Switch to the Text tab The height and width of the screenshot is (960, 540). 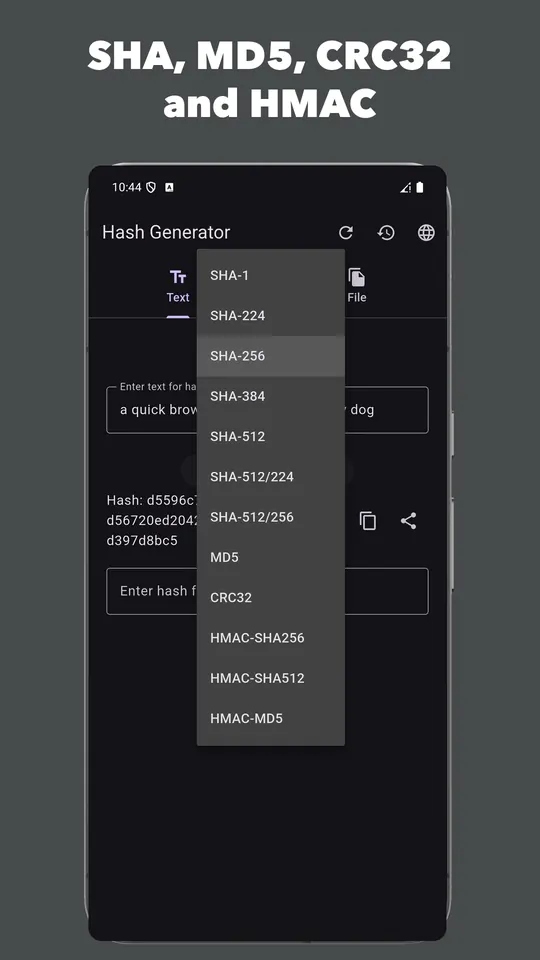[178, 287]
